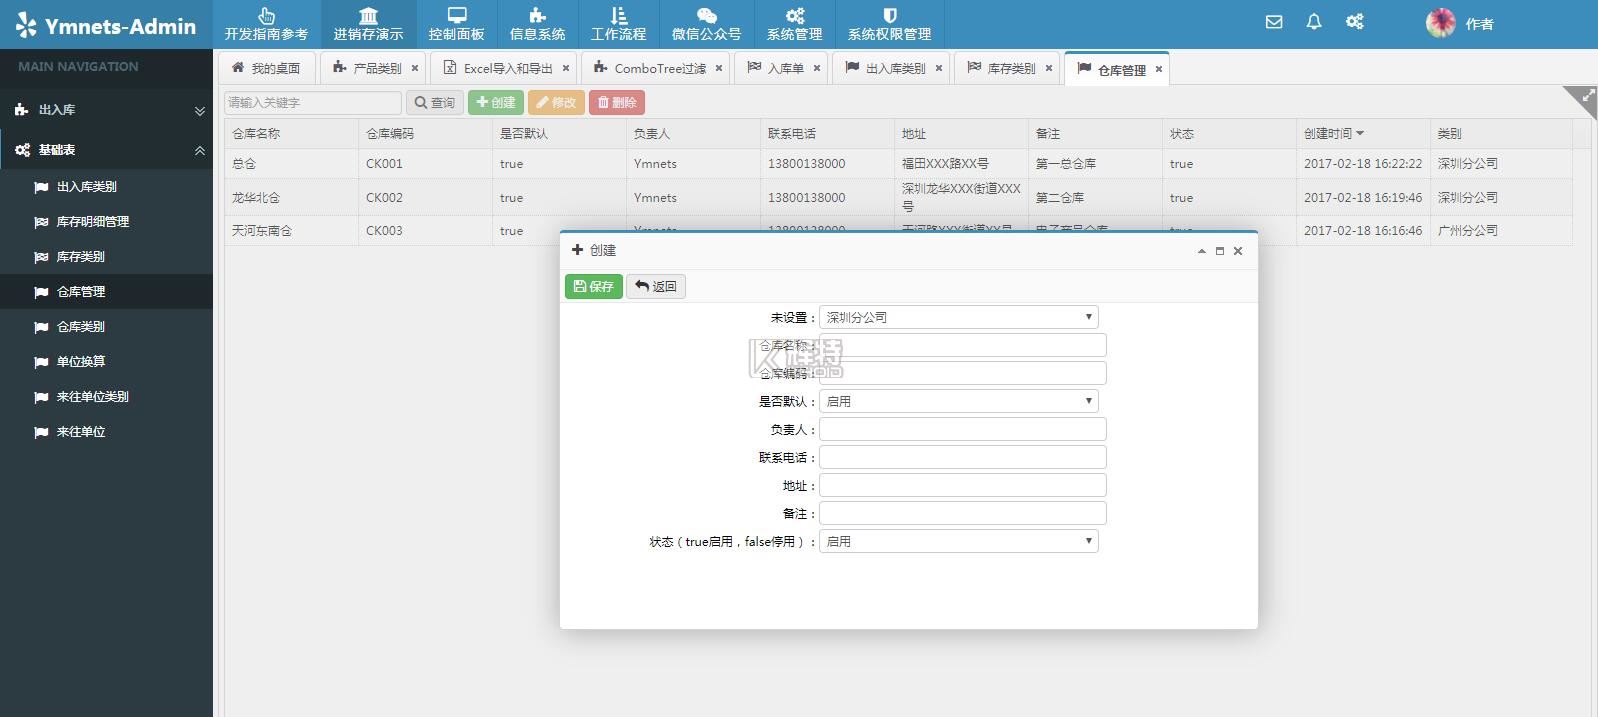
Task: Click the 负责人 input field
Action: 963,429
